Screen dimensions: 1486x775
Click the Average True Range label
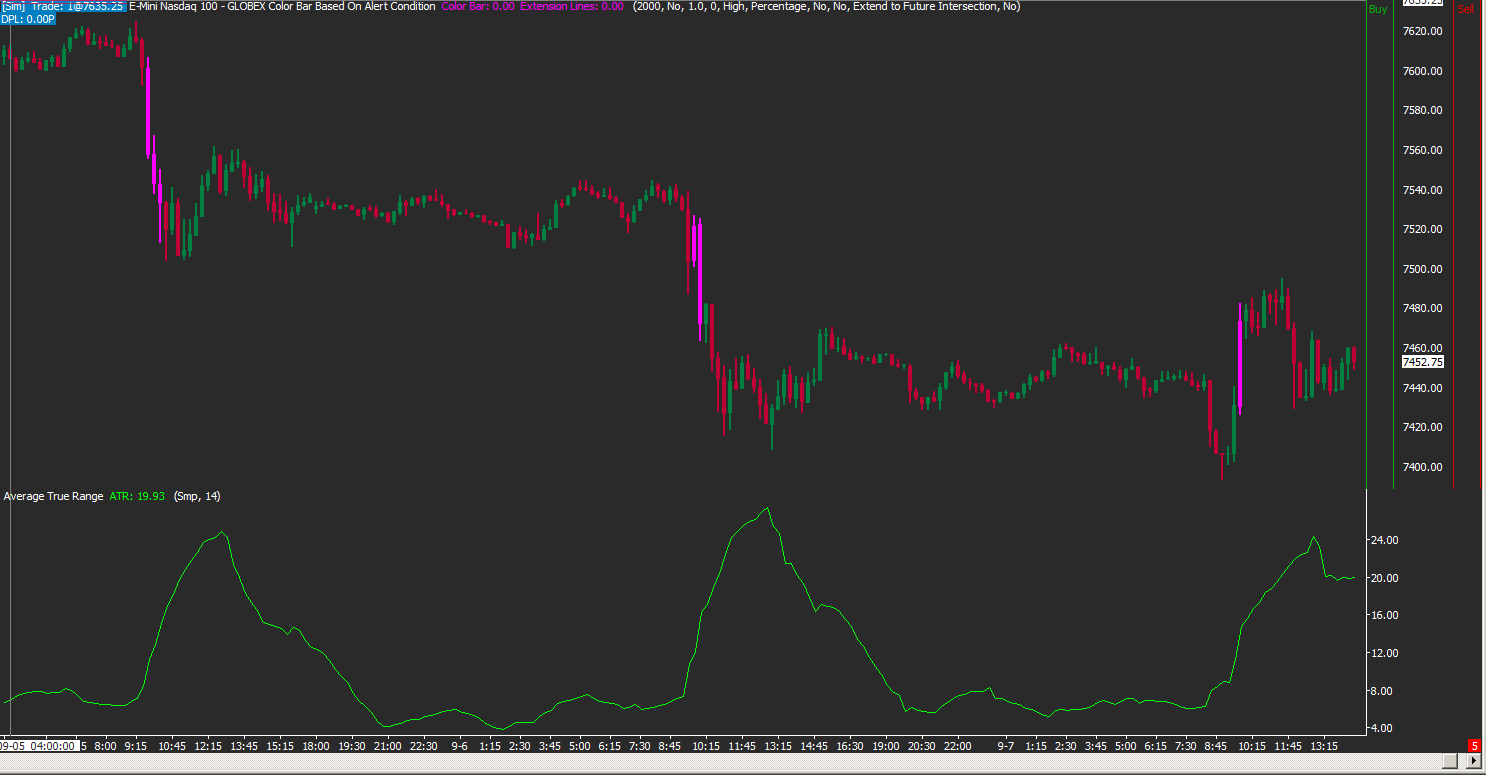point(53,496)
